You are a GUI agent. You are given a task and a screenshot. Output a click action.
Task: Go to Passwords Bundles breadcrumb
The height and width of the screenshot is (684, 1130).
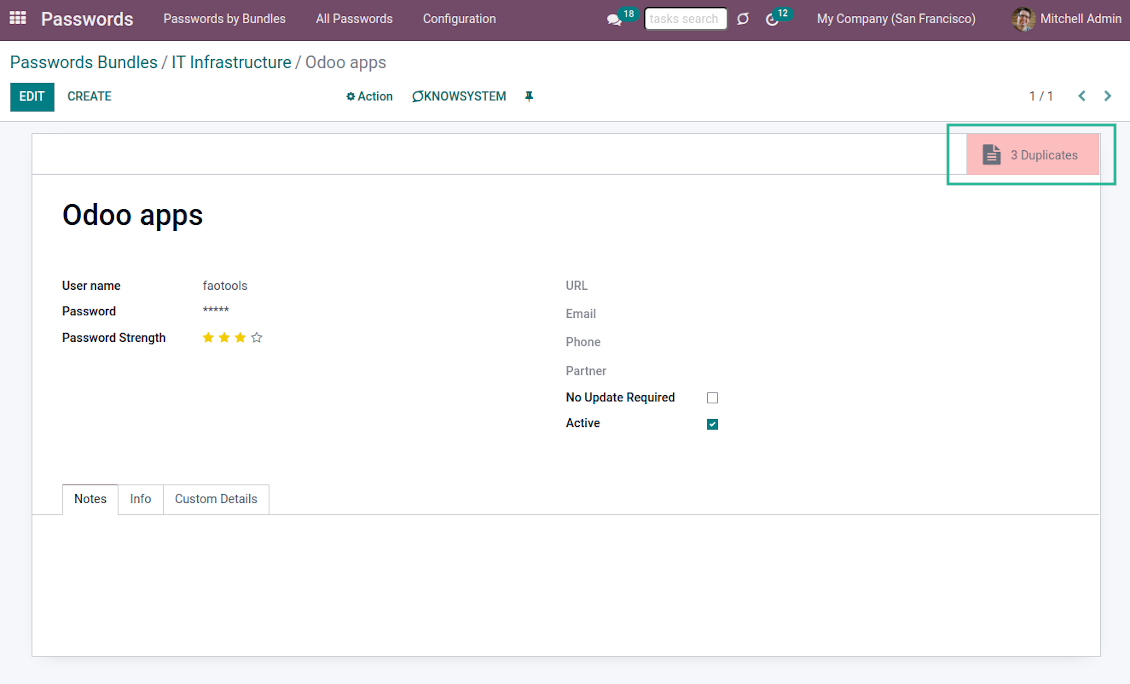click(84, 63)
